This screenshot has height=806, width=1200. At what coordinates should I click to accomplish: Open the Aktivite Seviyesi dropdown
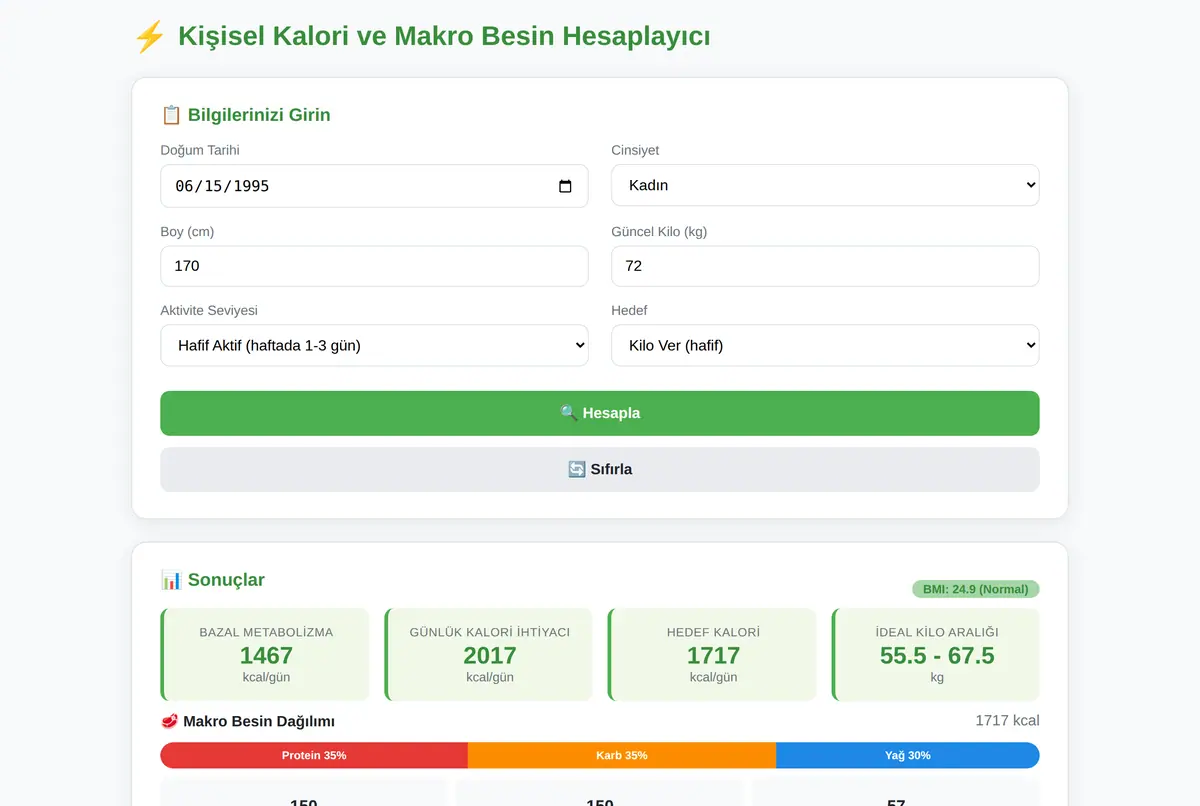[x=374, y=345]
